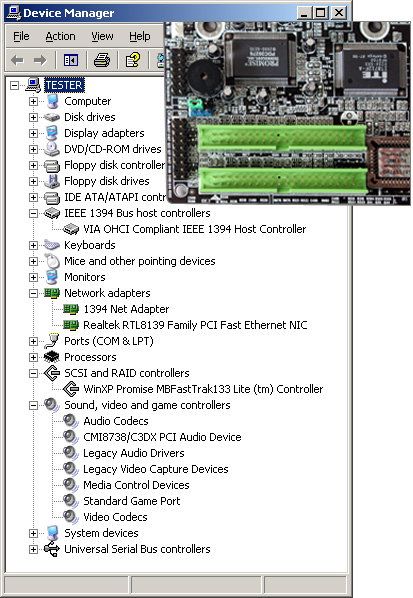
Task: Click the Monitors category label
Action: point(85,277)
